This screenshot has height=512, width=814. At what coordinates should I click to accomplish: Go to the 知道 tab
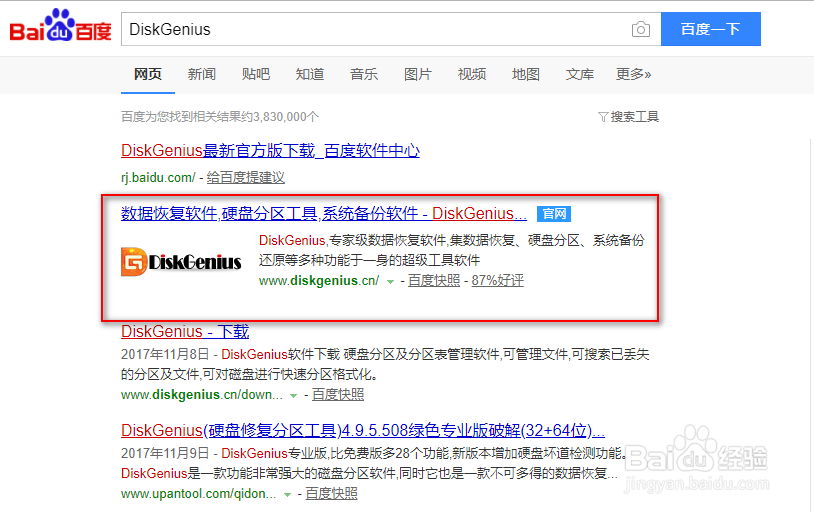(310, 74)
